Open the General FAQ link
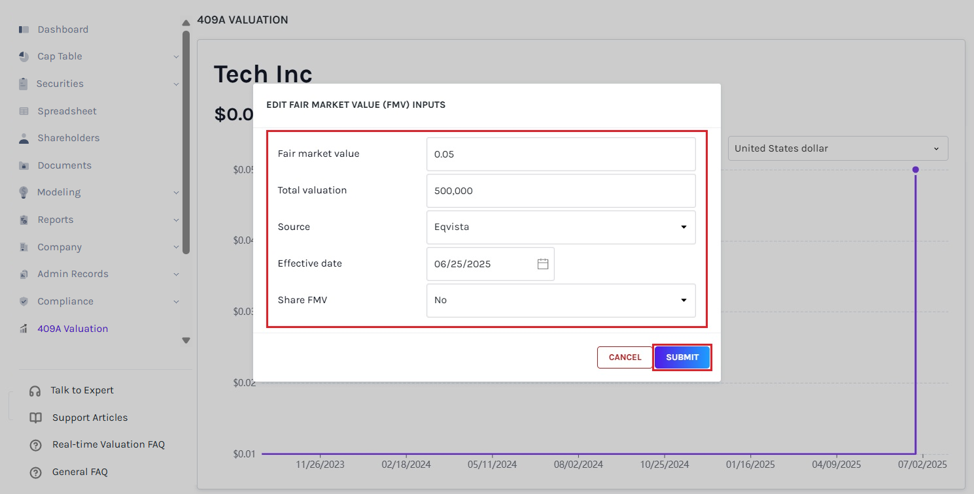 click(x=80, y=472)
